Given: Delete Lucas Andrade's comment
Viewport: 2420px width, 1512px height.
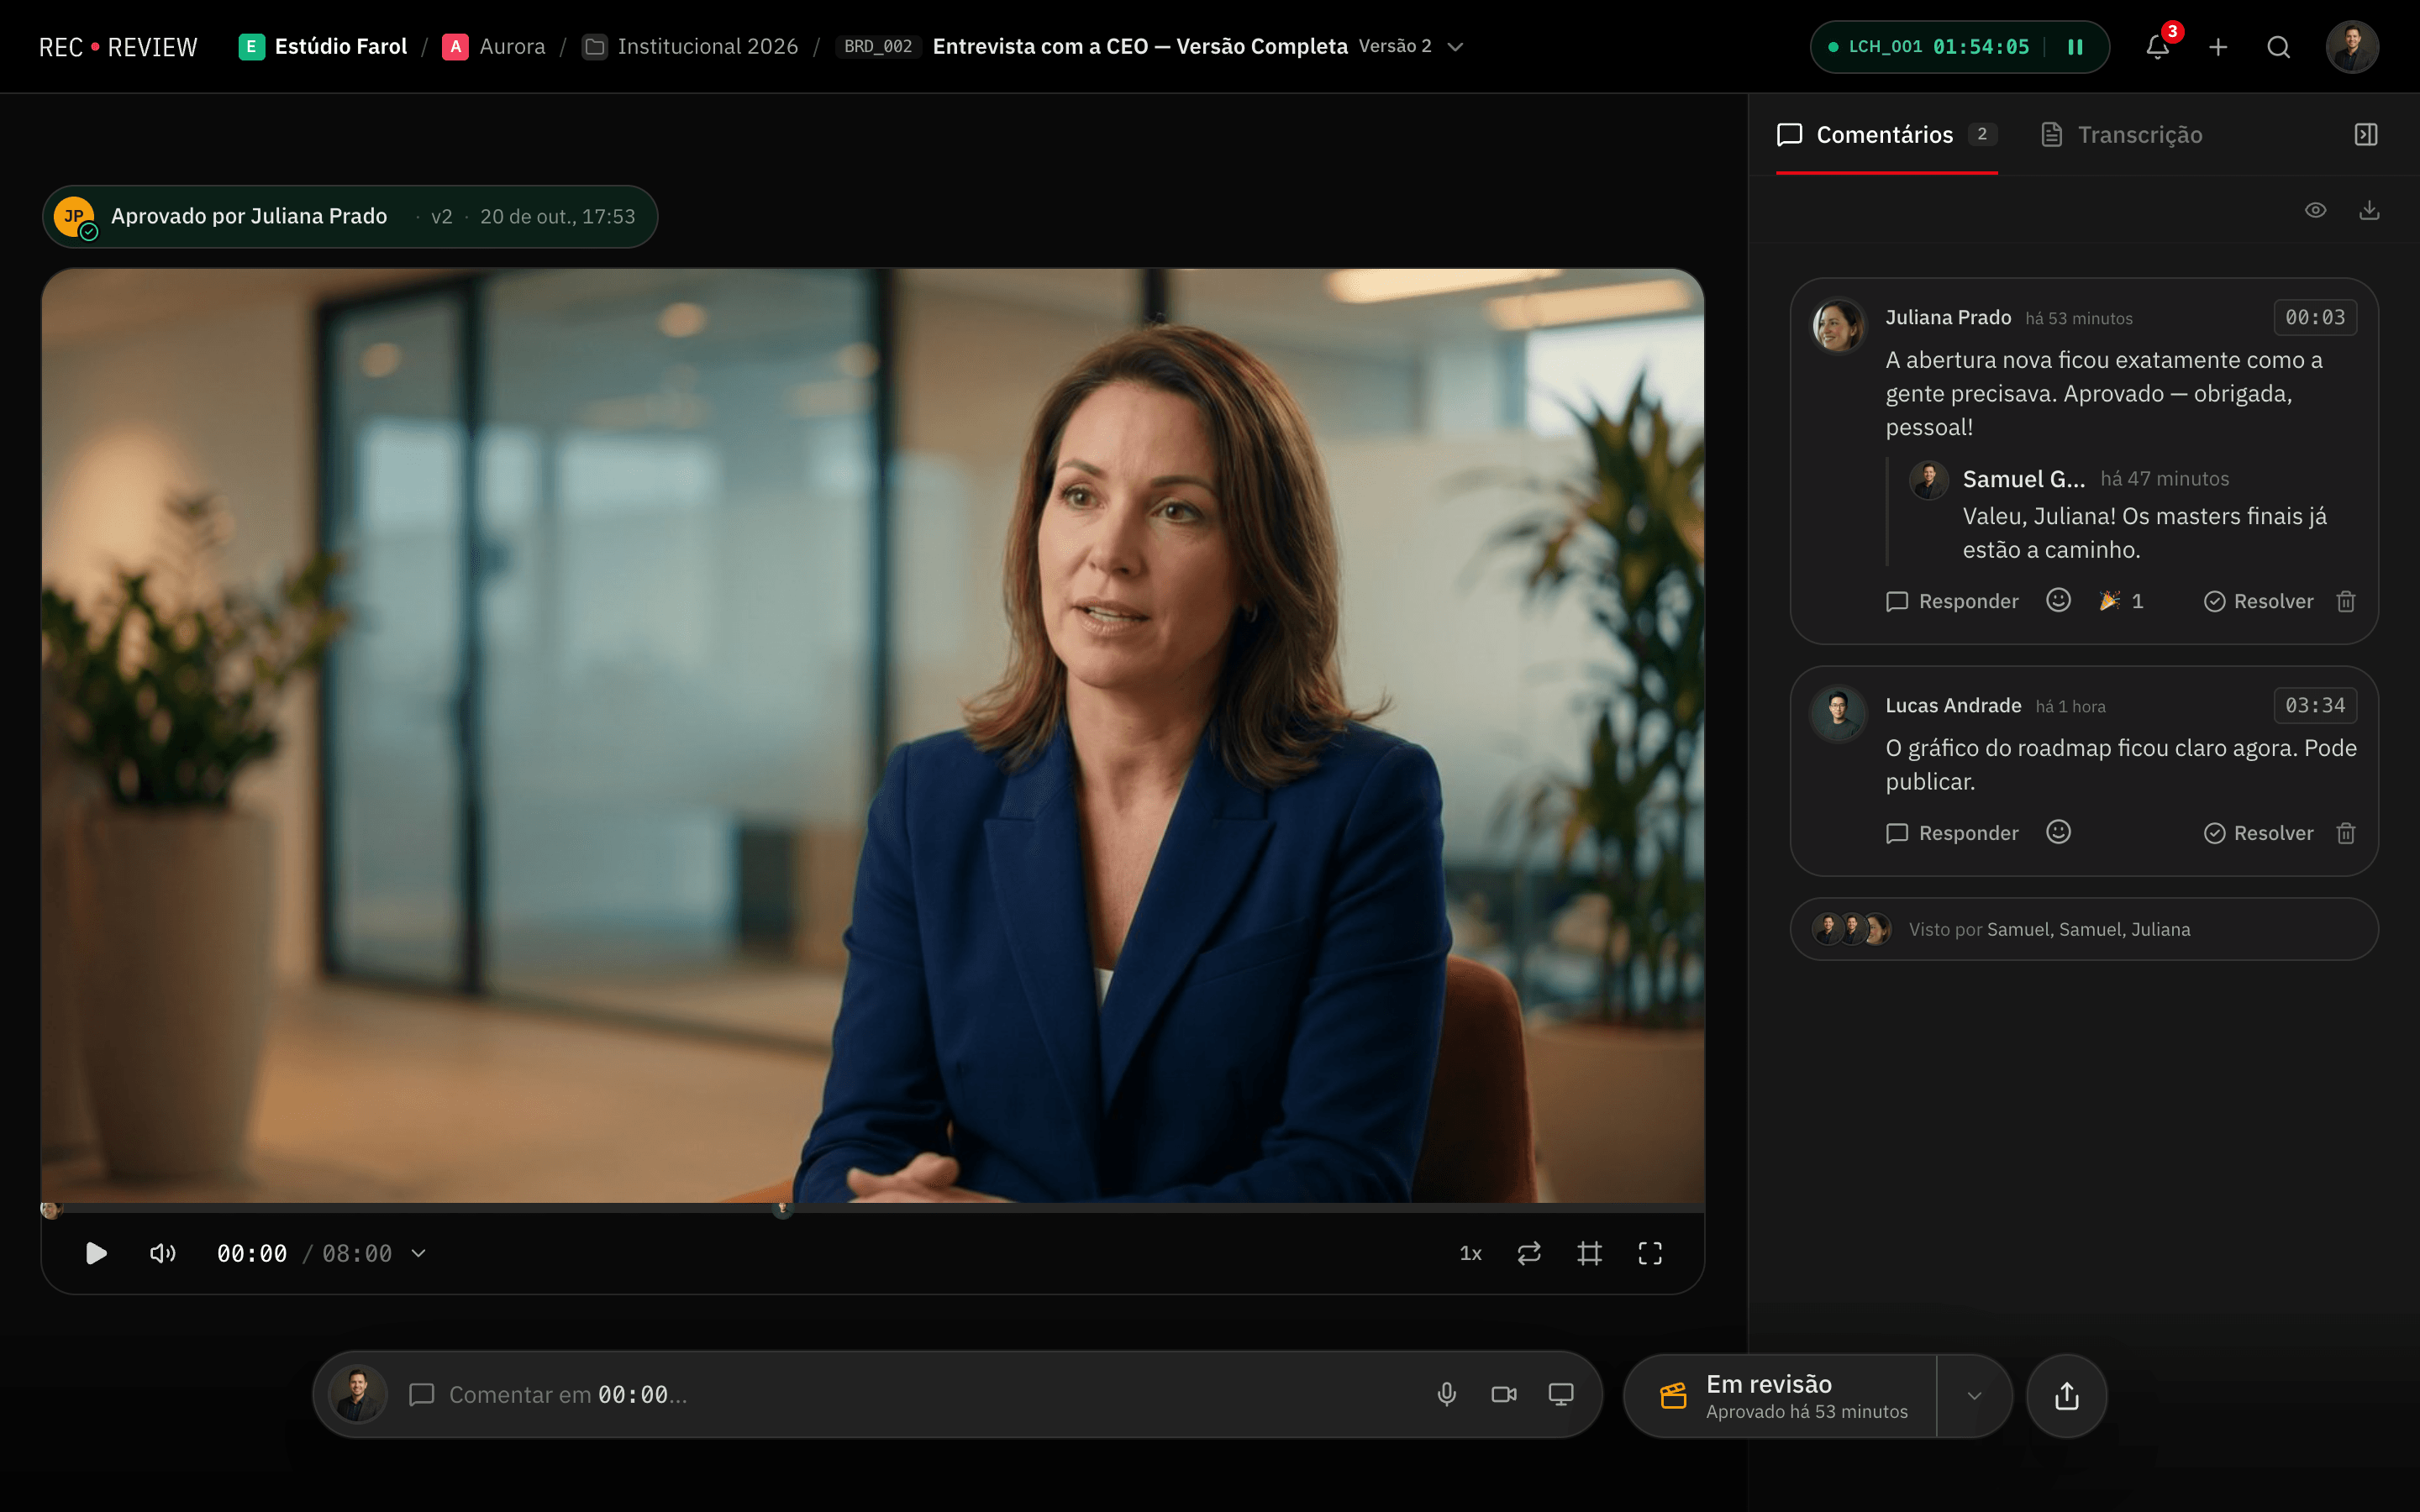Looking at the screenshot, I should pos(2346,833).
